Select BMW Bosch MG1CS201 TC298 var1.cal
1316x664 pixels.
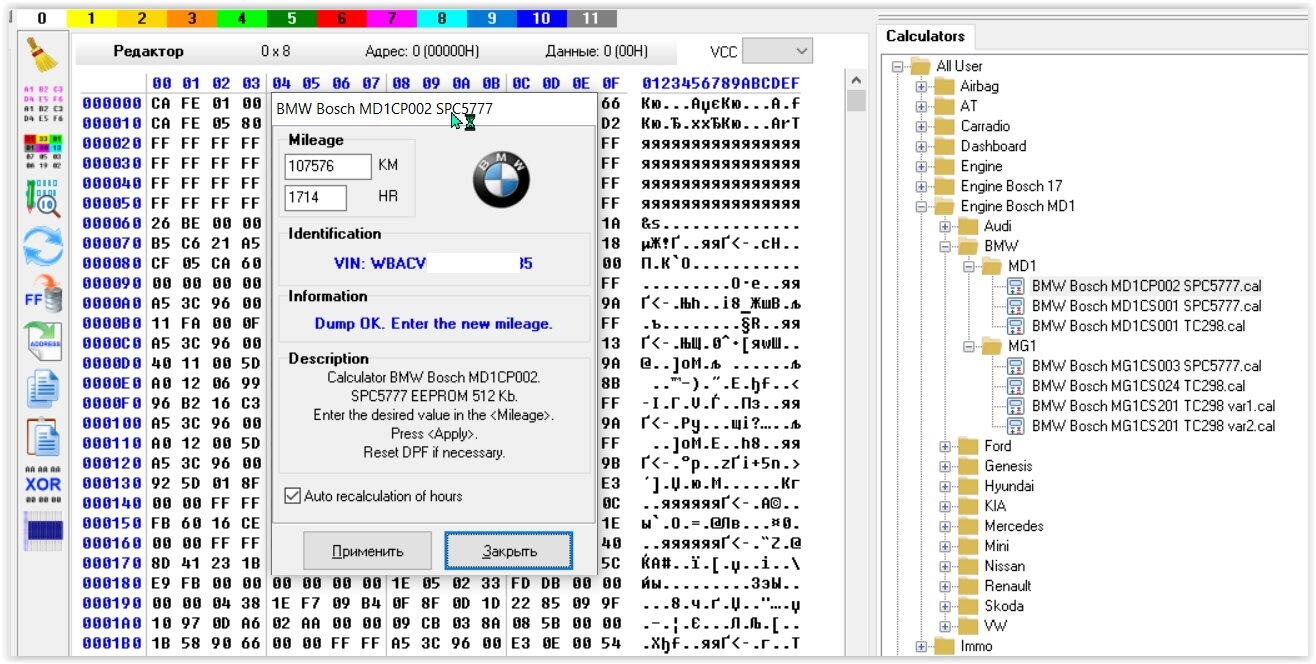(x=1153, y=406)
